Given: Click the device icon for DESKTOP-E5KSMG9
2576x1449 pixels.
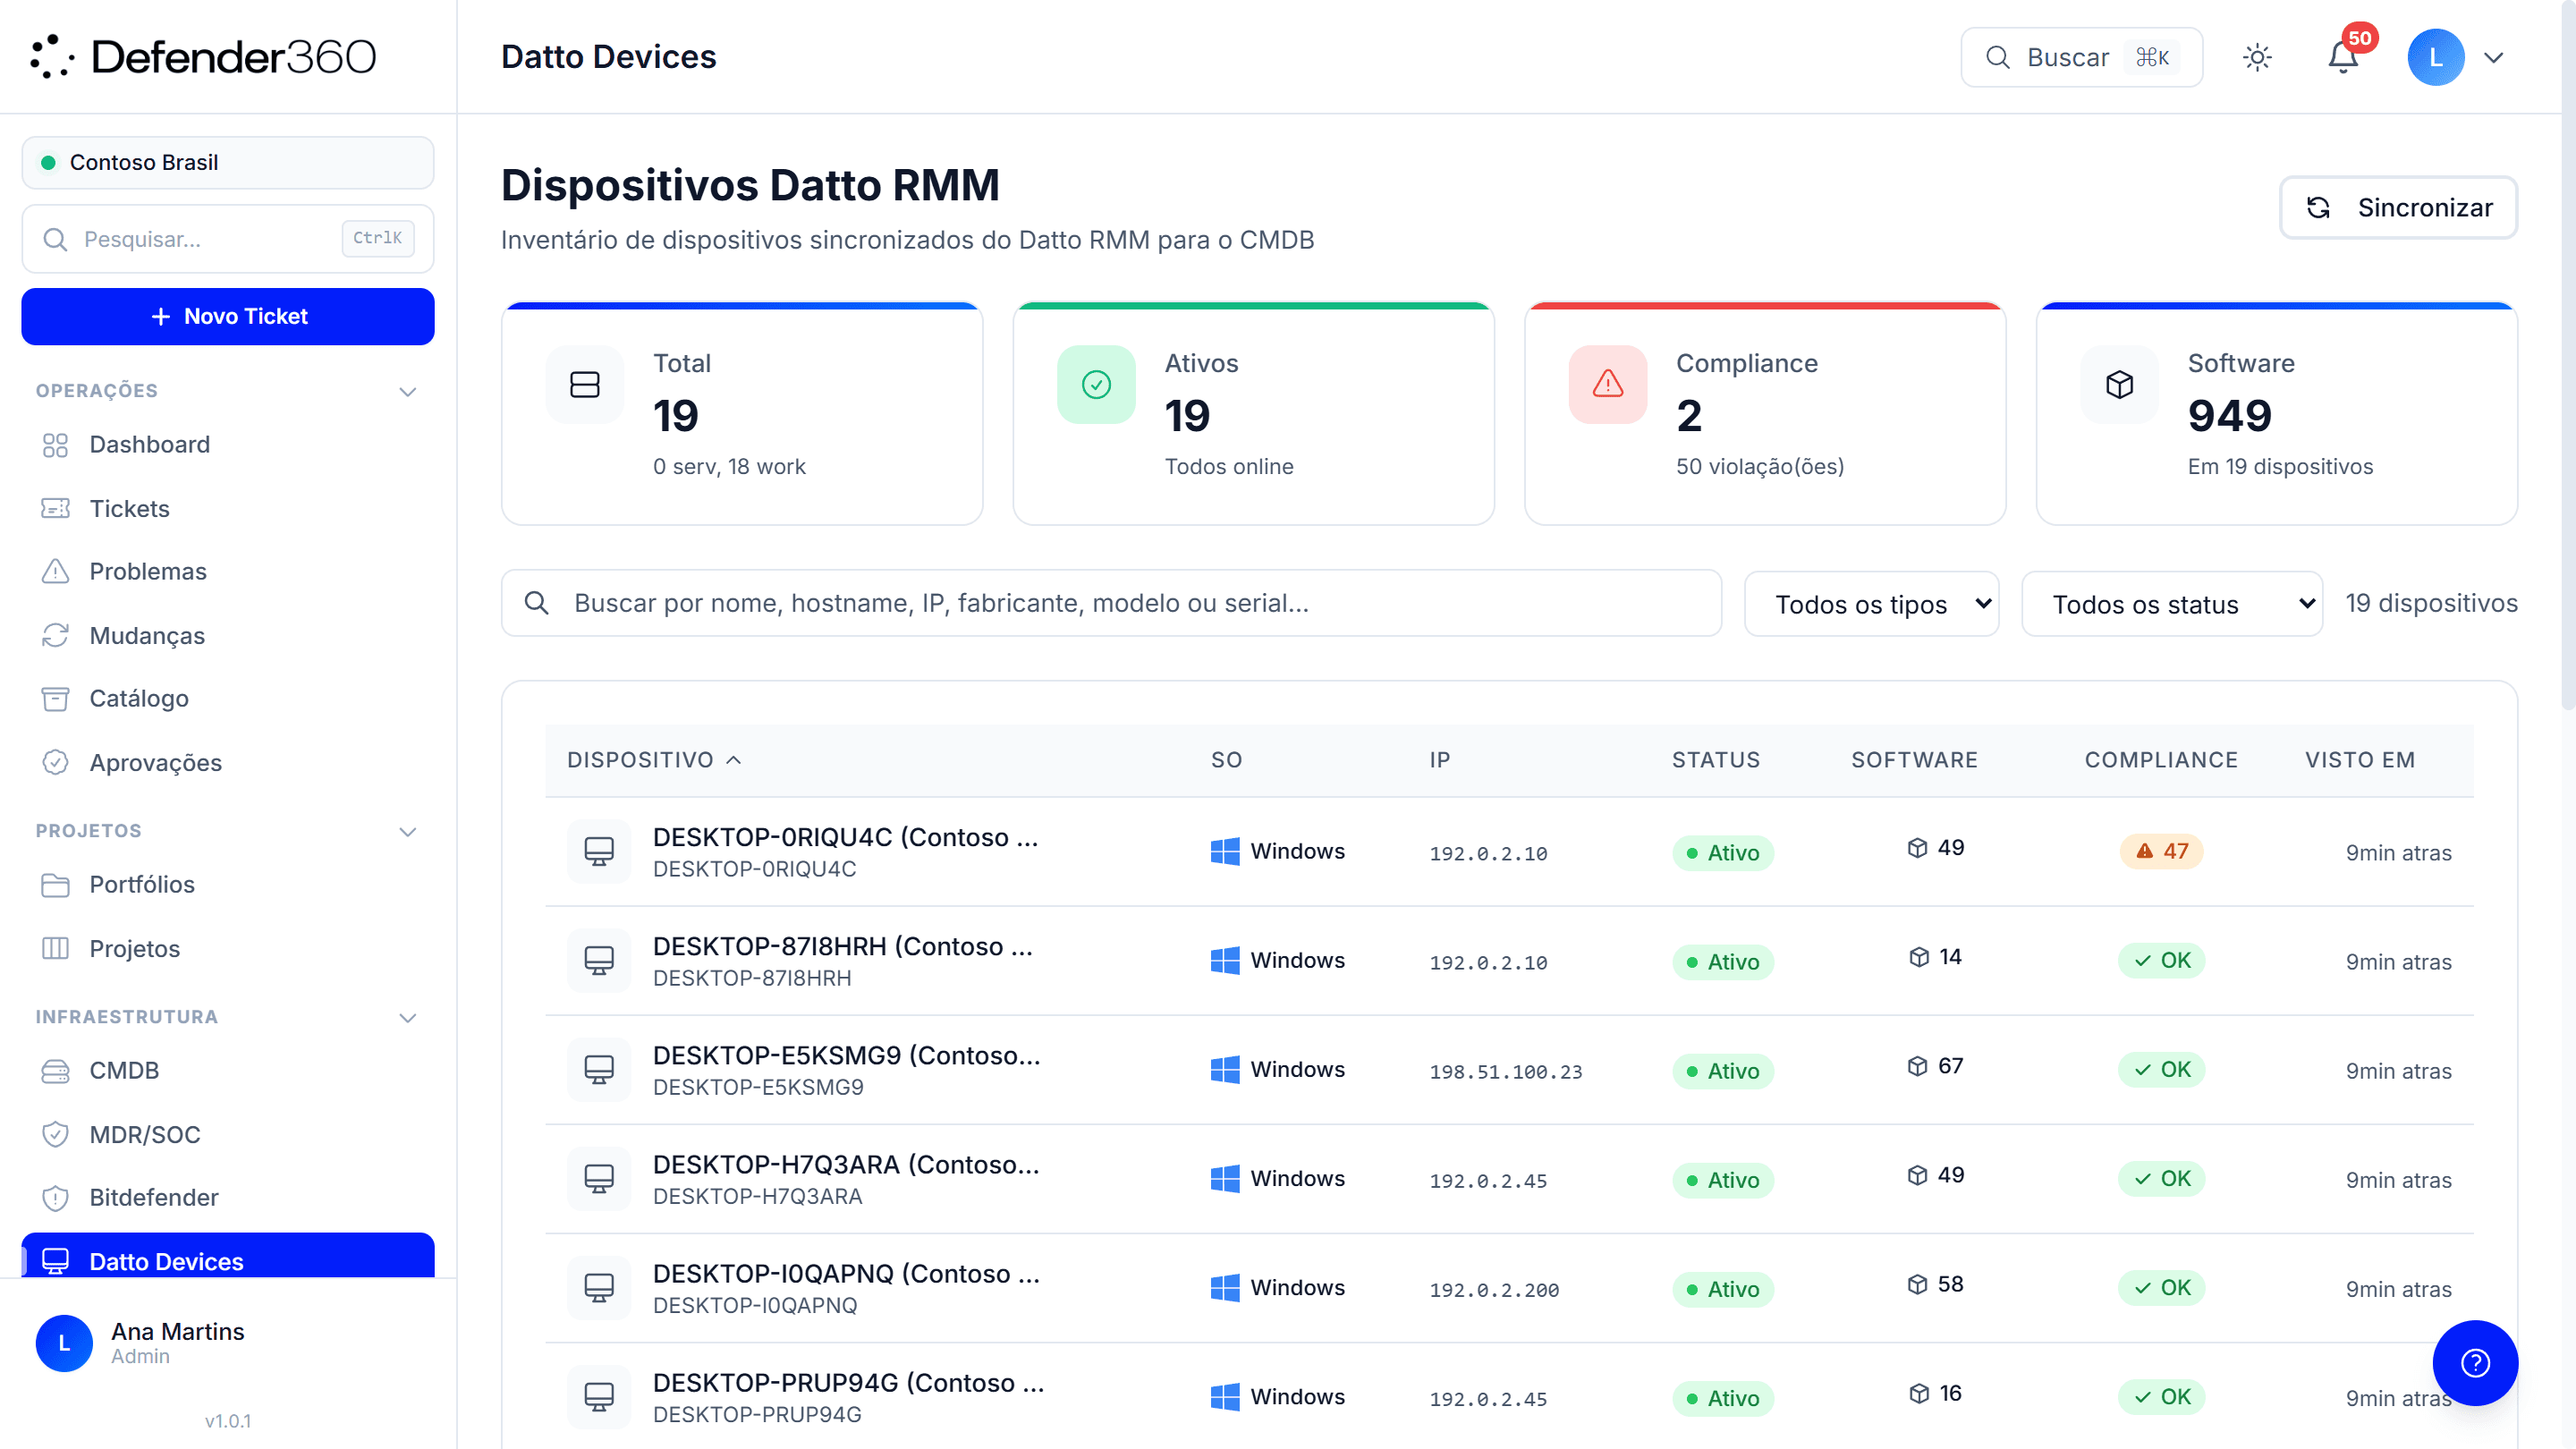Looking at the screenshot, I should [x=599, y=1069].
